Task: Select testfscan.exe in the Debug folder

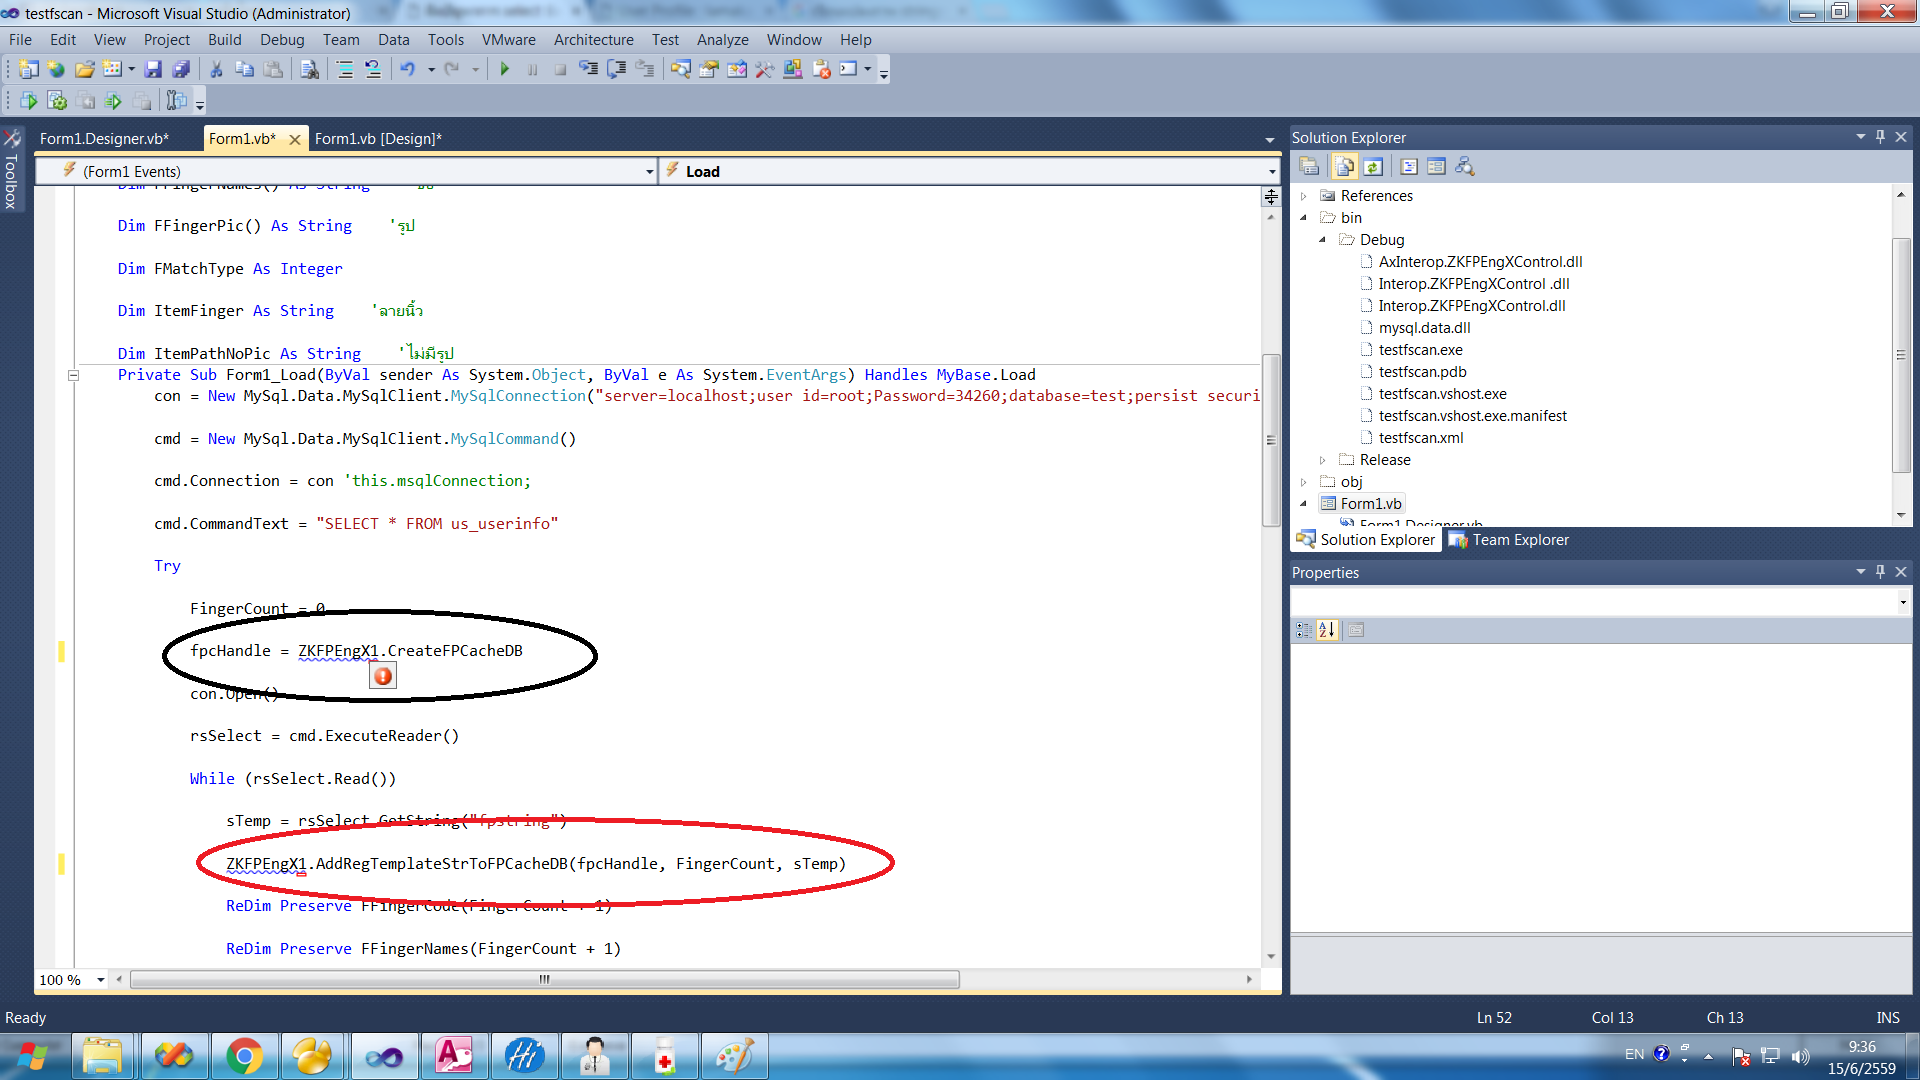Action: coord(1421,350)
